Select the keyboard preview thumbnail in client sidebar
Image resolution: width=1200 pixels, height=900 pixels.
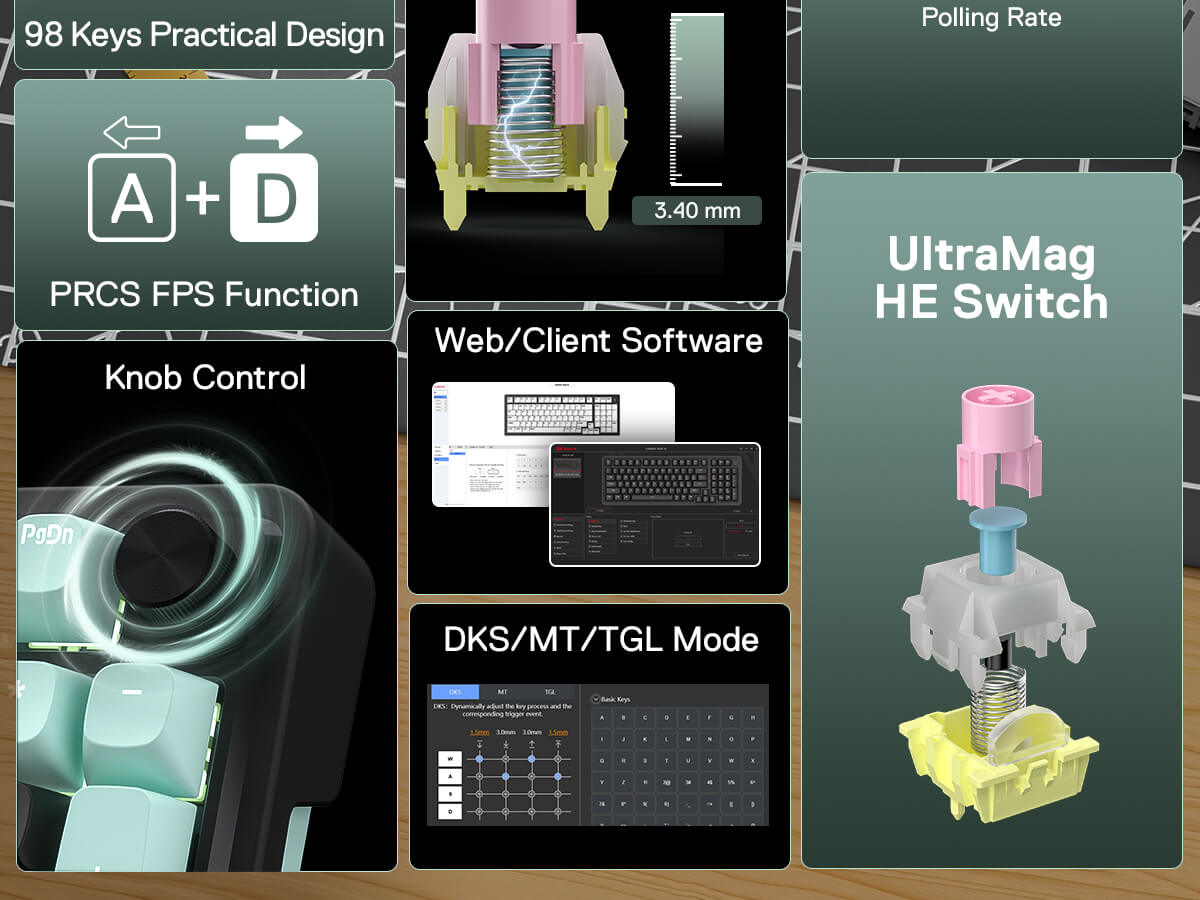(x=566, y=465)
